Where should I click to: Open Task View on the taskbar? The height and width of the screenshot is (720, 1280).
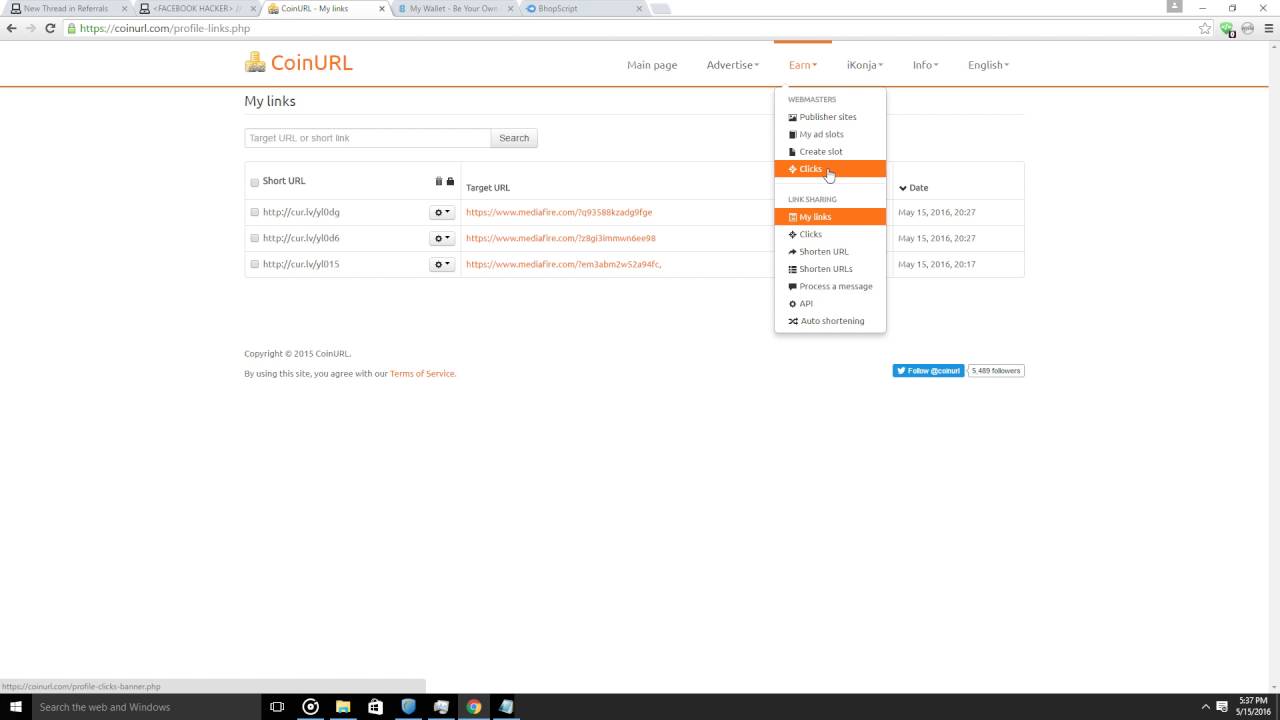[x=278, y=707]
